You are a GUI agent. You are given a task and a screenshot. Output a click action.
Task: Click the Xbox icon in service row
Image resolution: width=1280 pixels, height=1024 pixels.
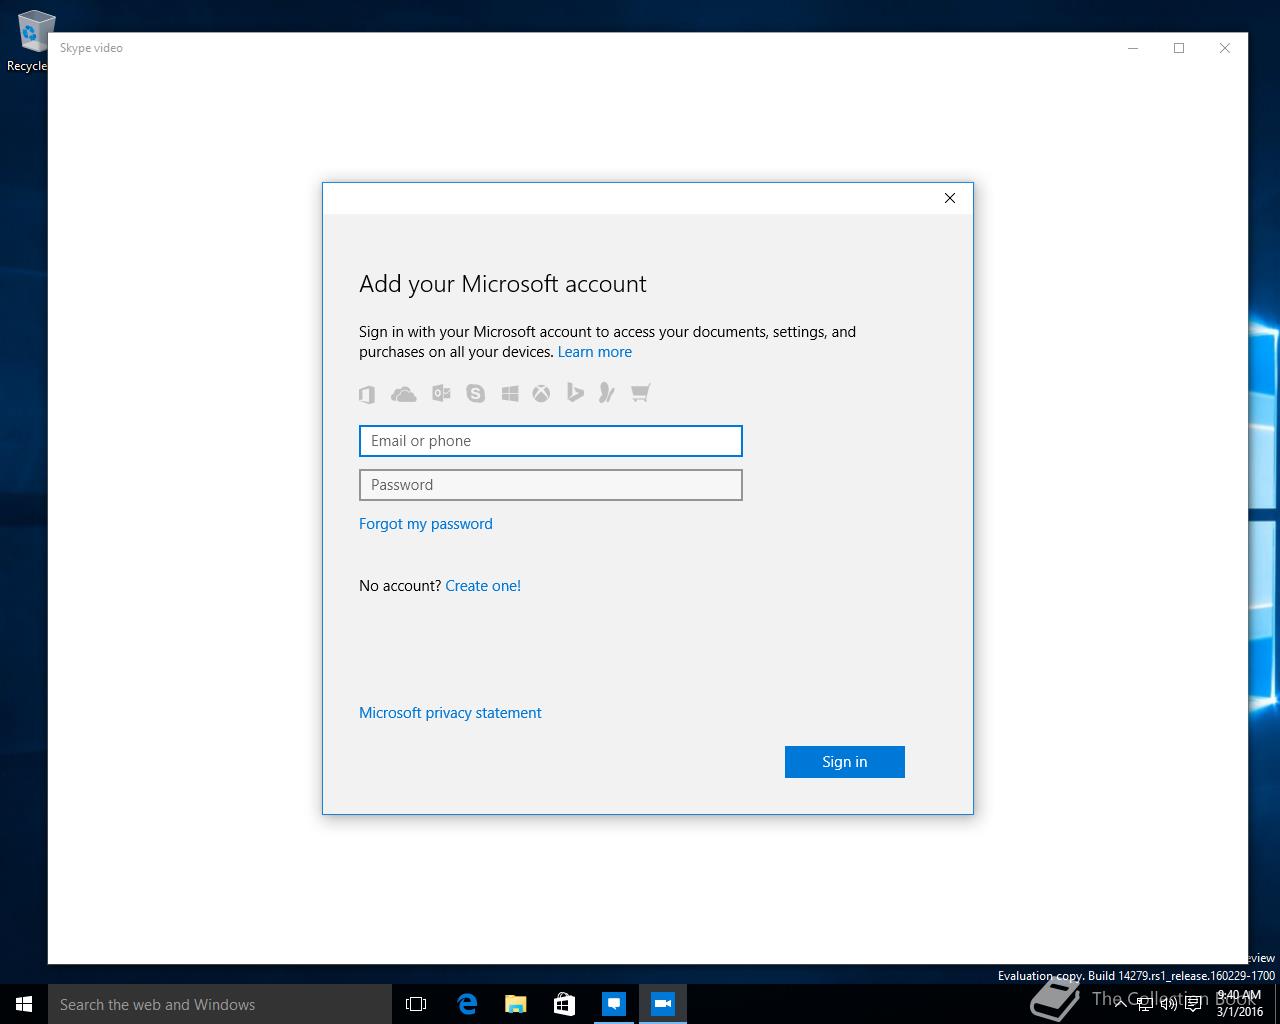541,394
